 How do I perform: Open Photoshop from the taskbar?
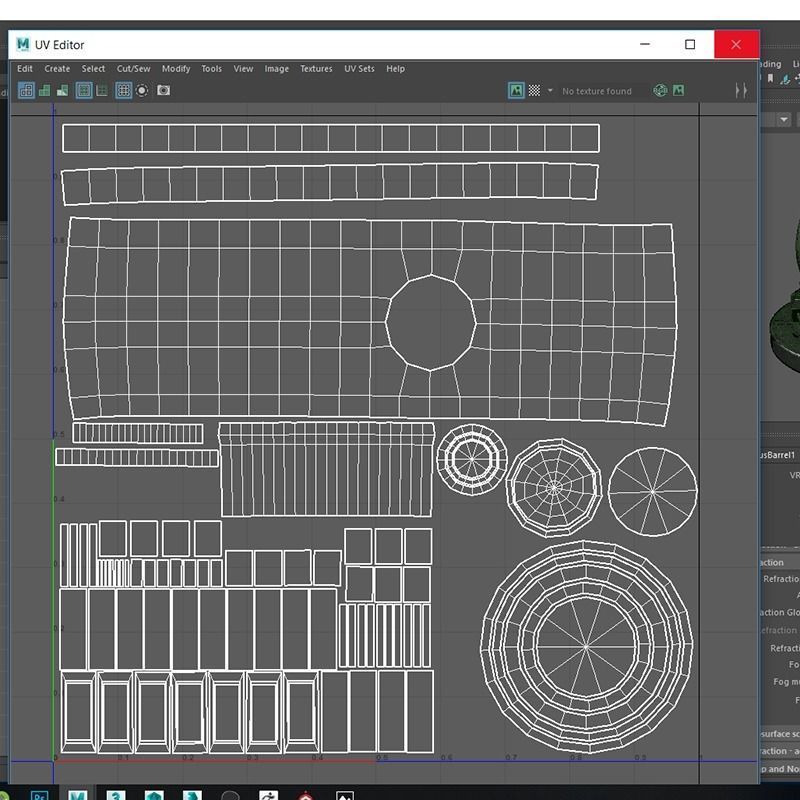[x=39, y=795]
